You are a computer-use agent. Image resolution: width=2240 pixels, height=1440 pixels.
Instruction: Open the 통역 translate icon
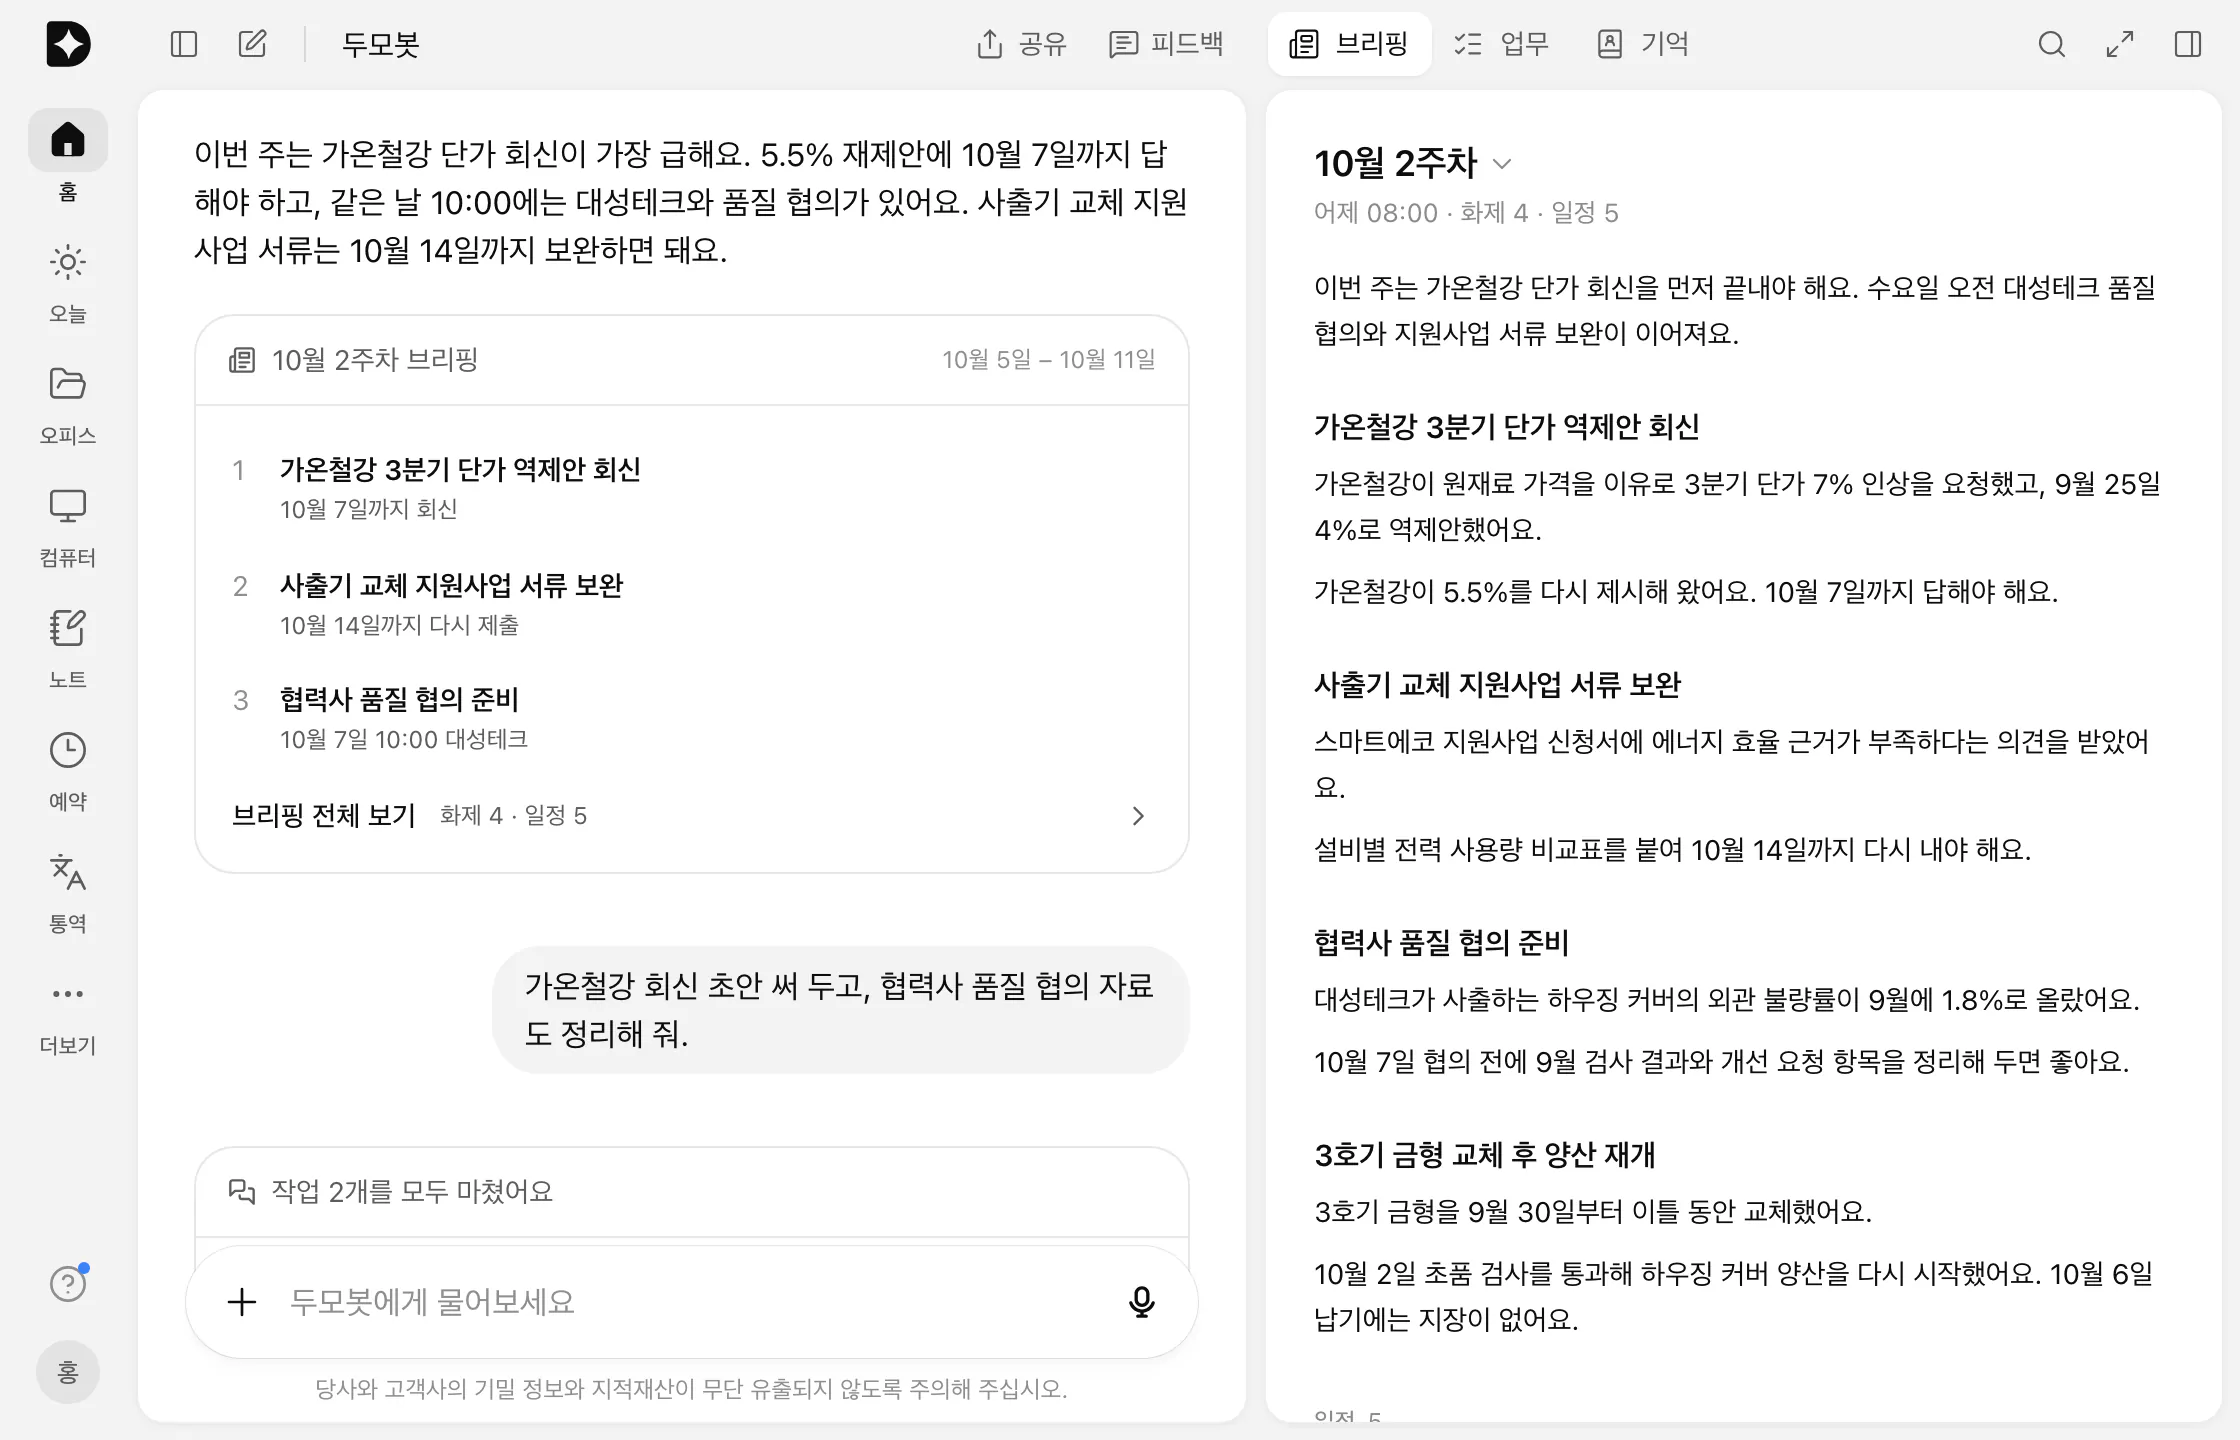(x=68, y=872)
